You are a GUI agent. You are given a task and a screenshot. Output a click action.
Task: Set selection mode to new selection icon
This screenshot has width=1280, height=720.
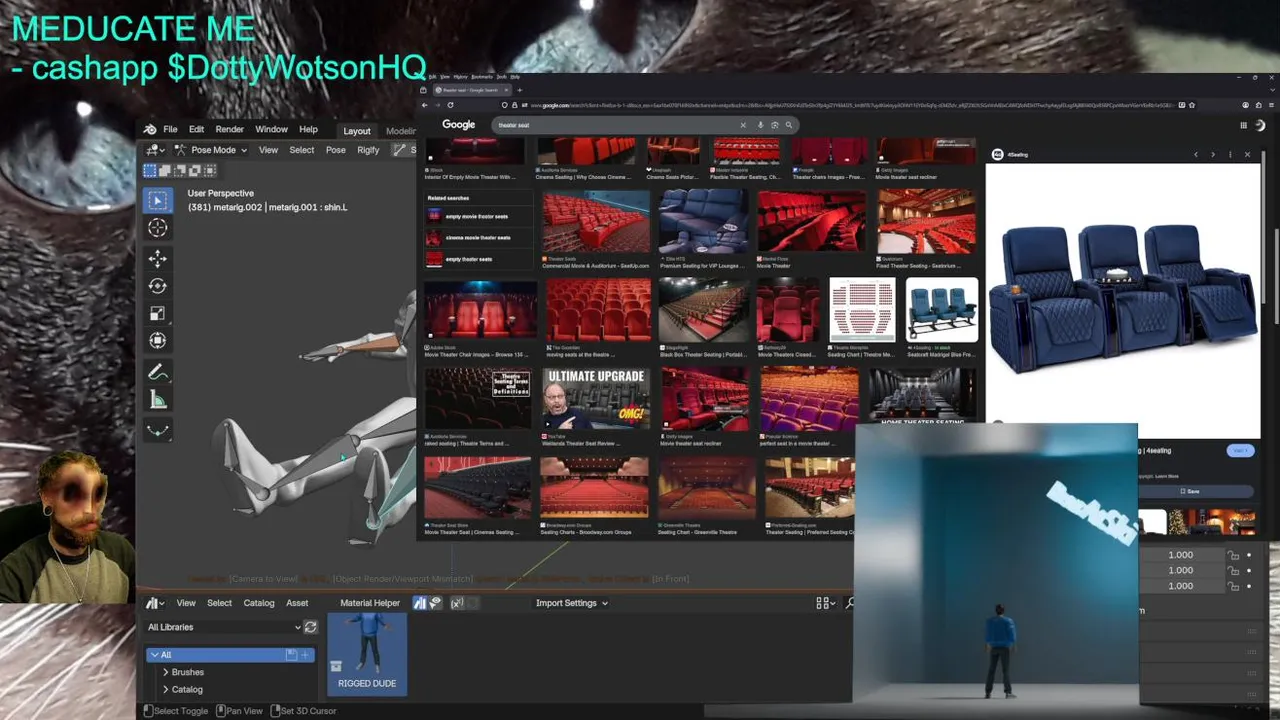(151, 170)
